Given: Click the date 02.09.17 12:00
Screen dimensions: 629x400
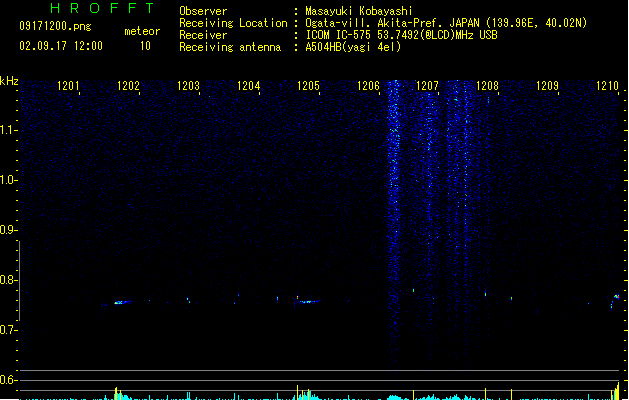Looking at the screenshot, I should (x=61, y=46).
